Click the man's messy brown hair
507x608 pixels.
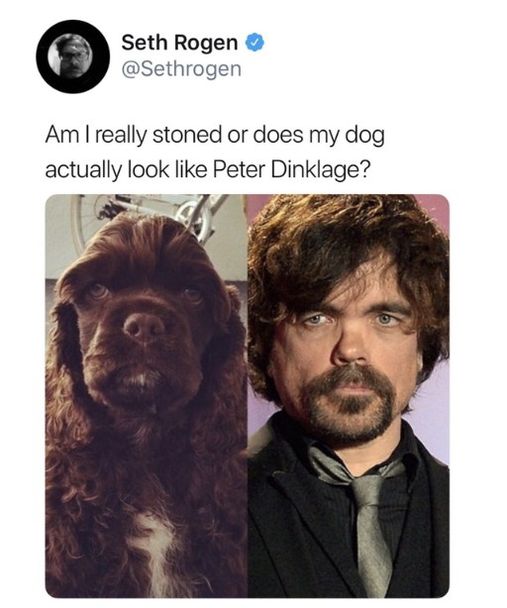[x=345, y=248]
